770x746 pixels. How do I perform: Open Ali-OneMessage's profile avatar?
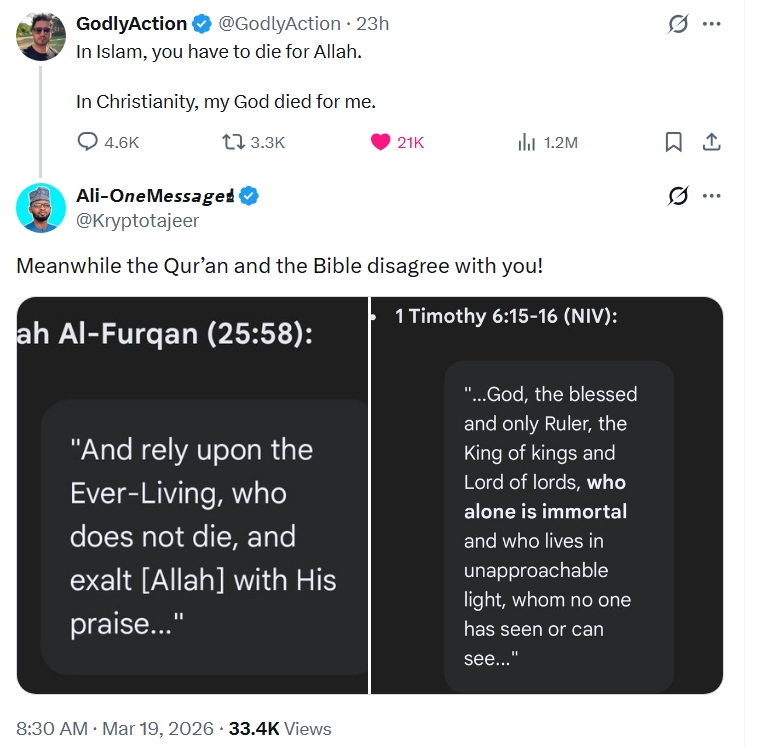pyautogui.click(x=41, y=208)
